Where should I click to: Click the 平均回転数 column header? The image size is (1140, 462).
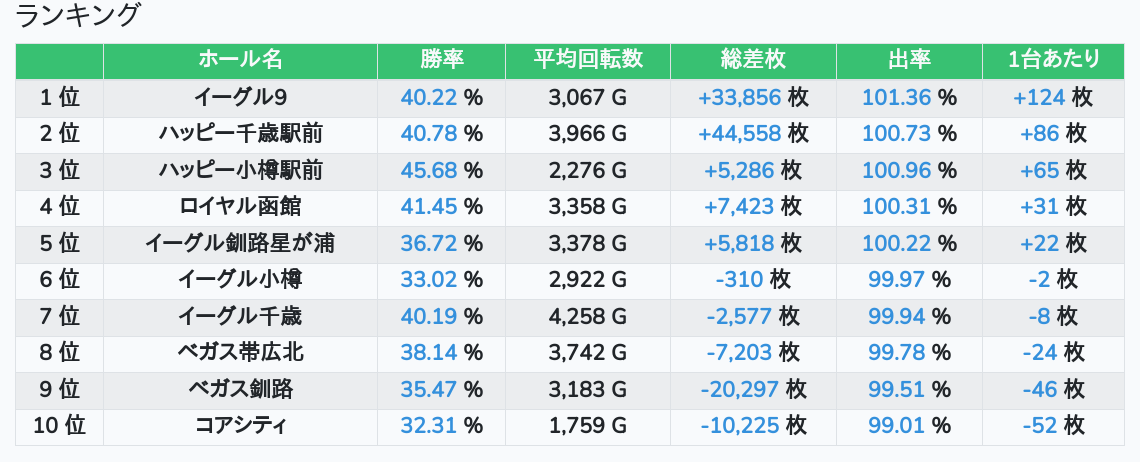coord(588,60)
